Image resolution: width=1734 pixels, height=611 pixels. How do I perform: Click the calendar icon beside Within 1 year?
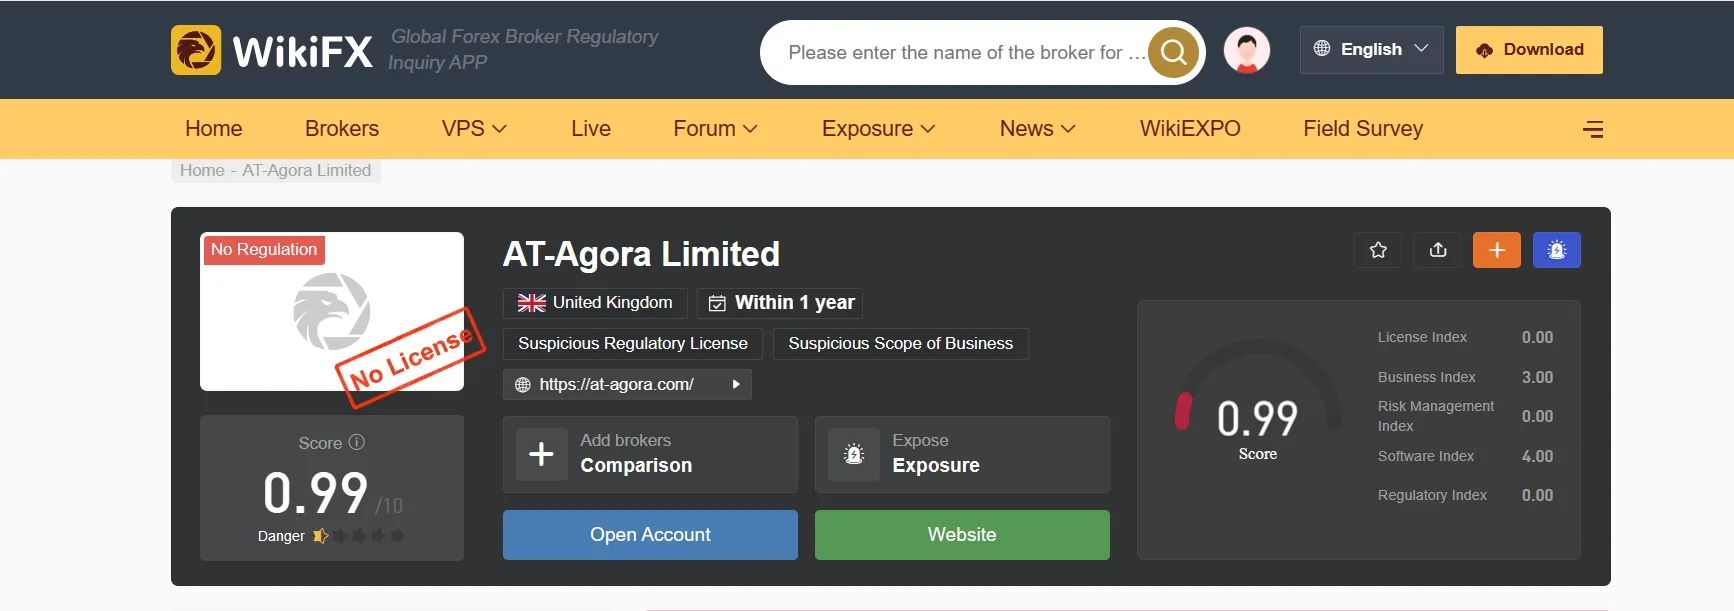(717, 303)
